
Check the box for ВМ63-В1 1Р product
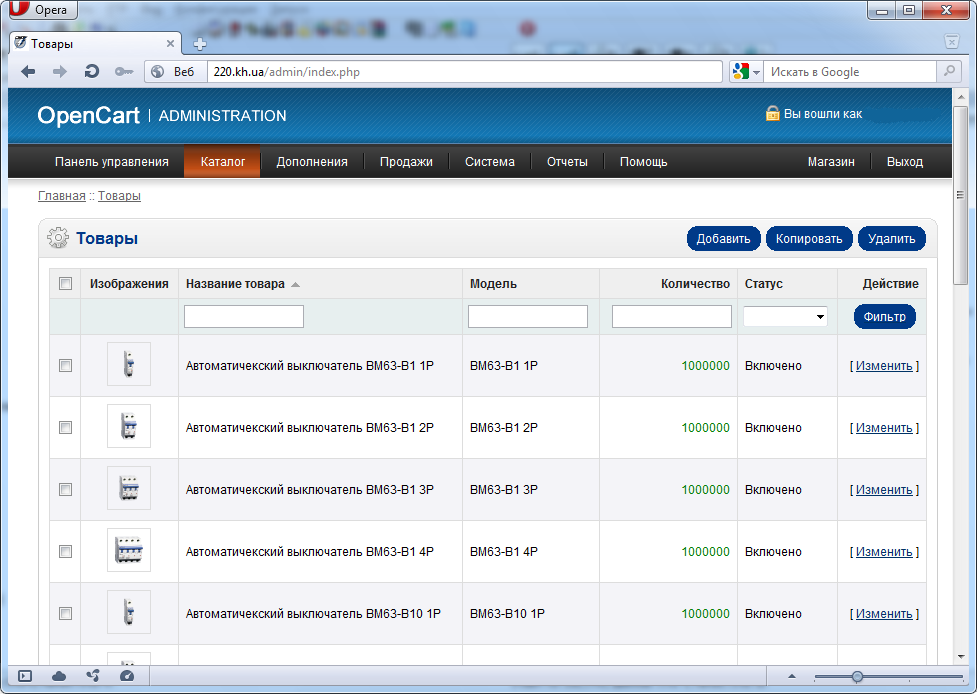(66, 366)
